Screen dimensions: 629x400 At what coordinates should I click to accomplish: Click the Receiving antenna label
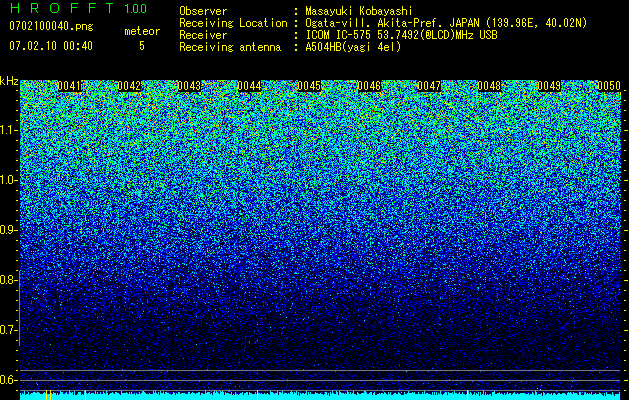pos(230,47)
